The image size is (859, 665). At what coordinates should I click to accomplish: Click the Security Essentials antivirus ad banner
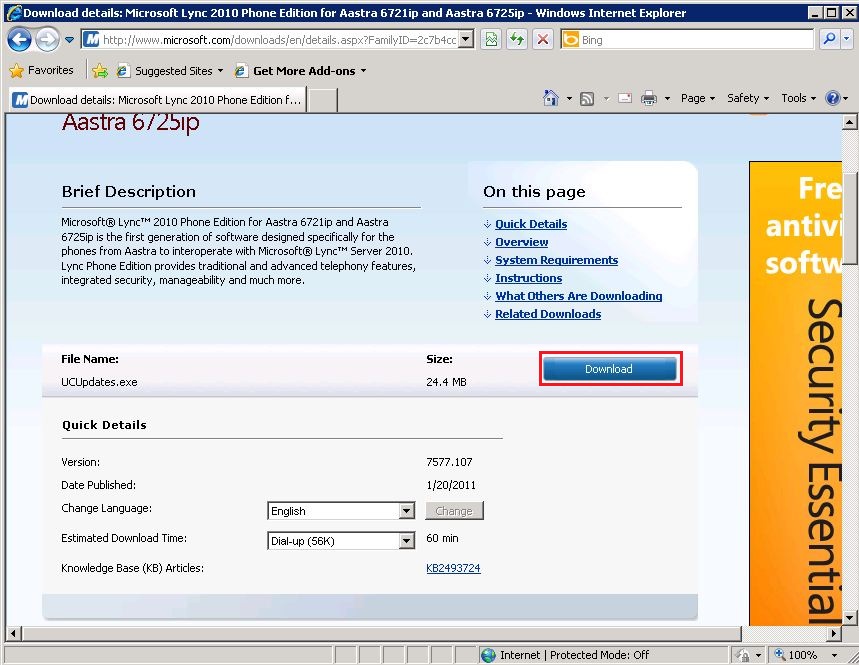click(x=795, y=393)
